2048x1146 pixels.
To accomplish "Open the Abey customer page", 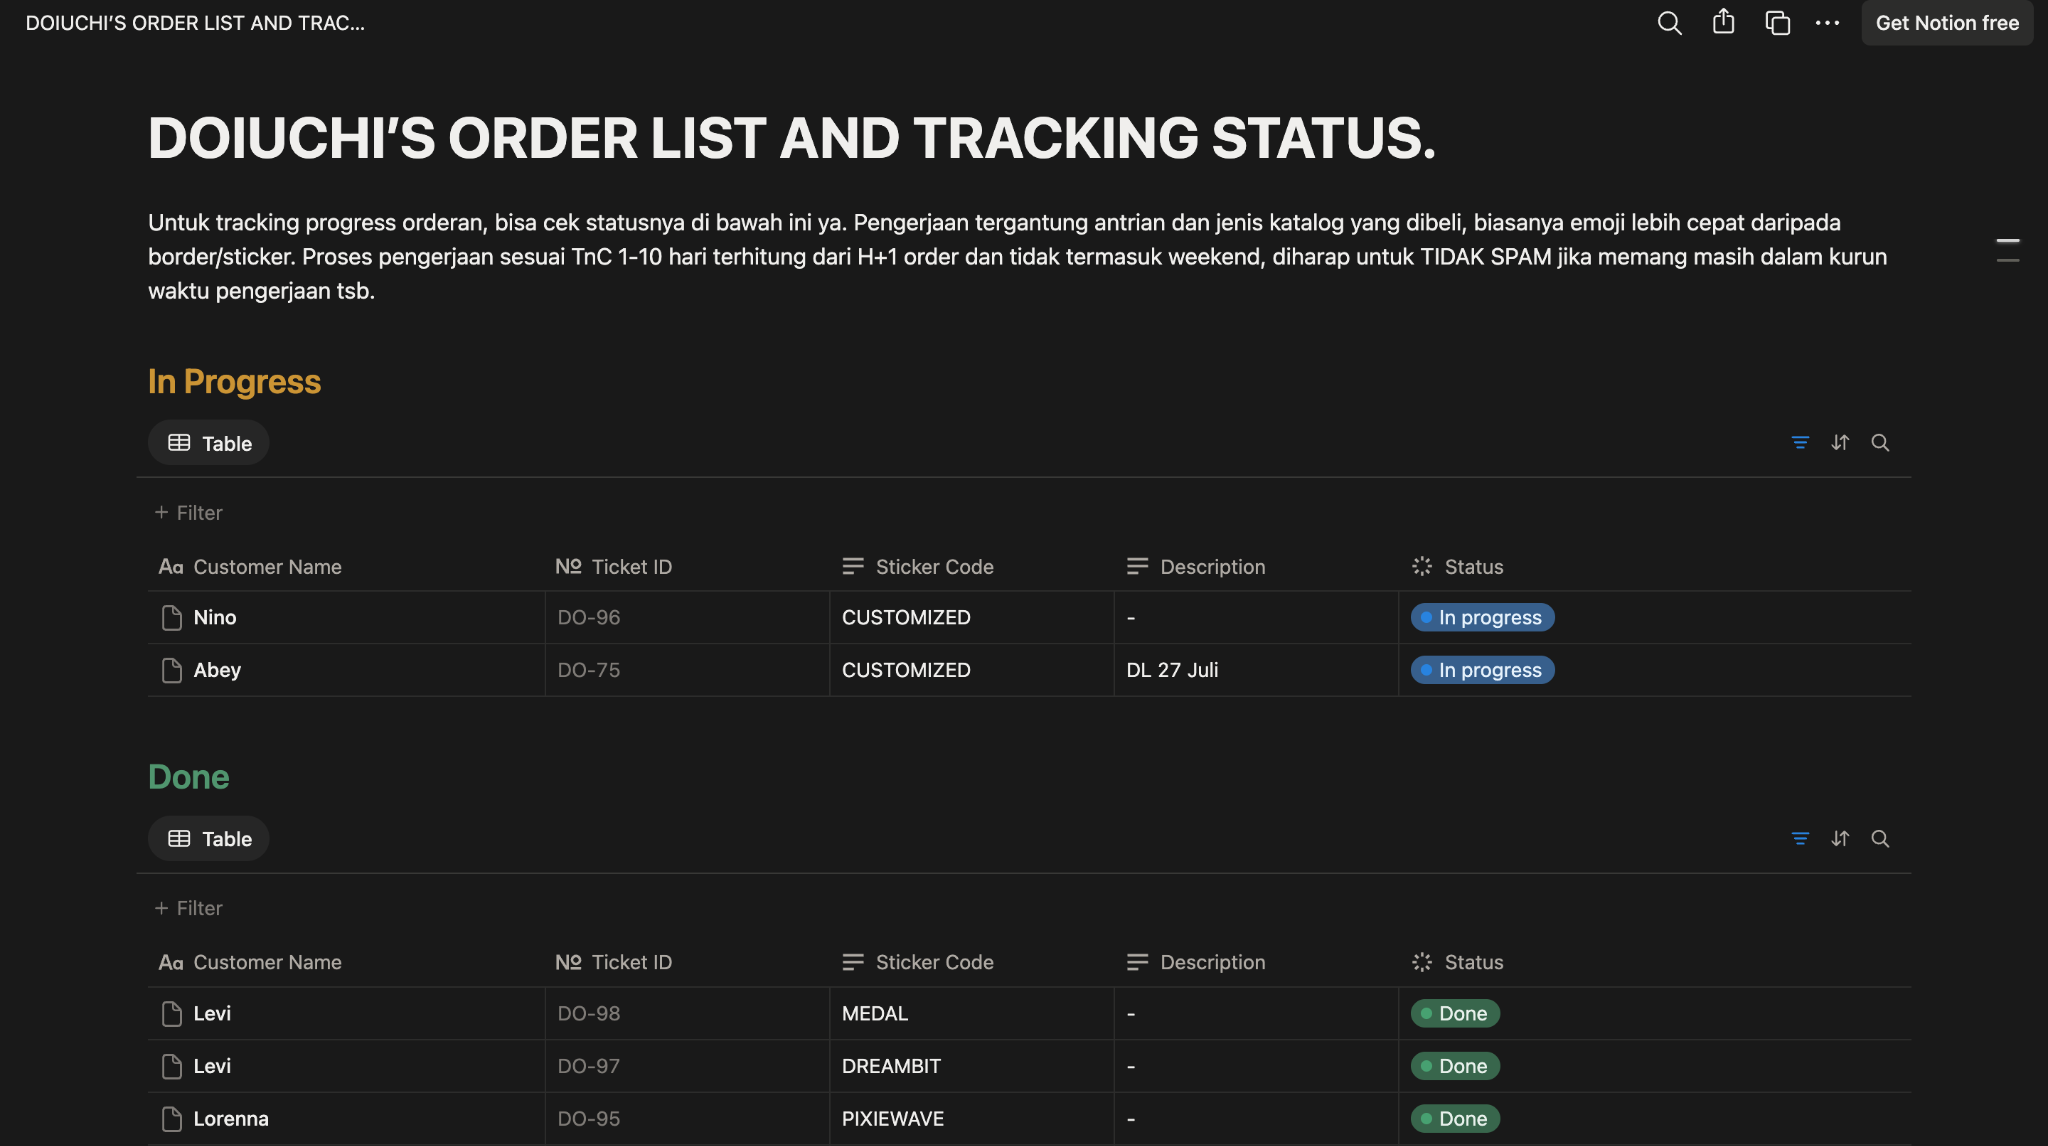I will click(217, 670).
